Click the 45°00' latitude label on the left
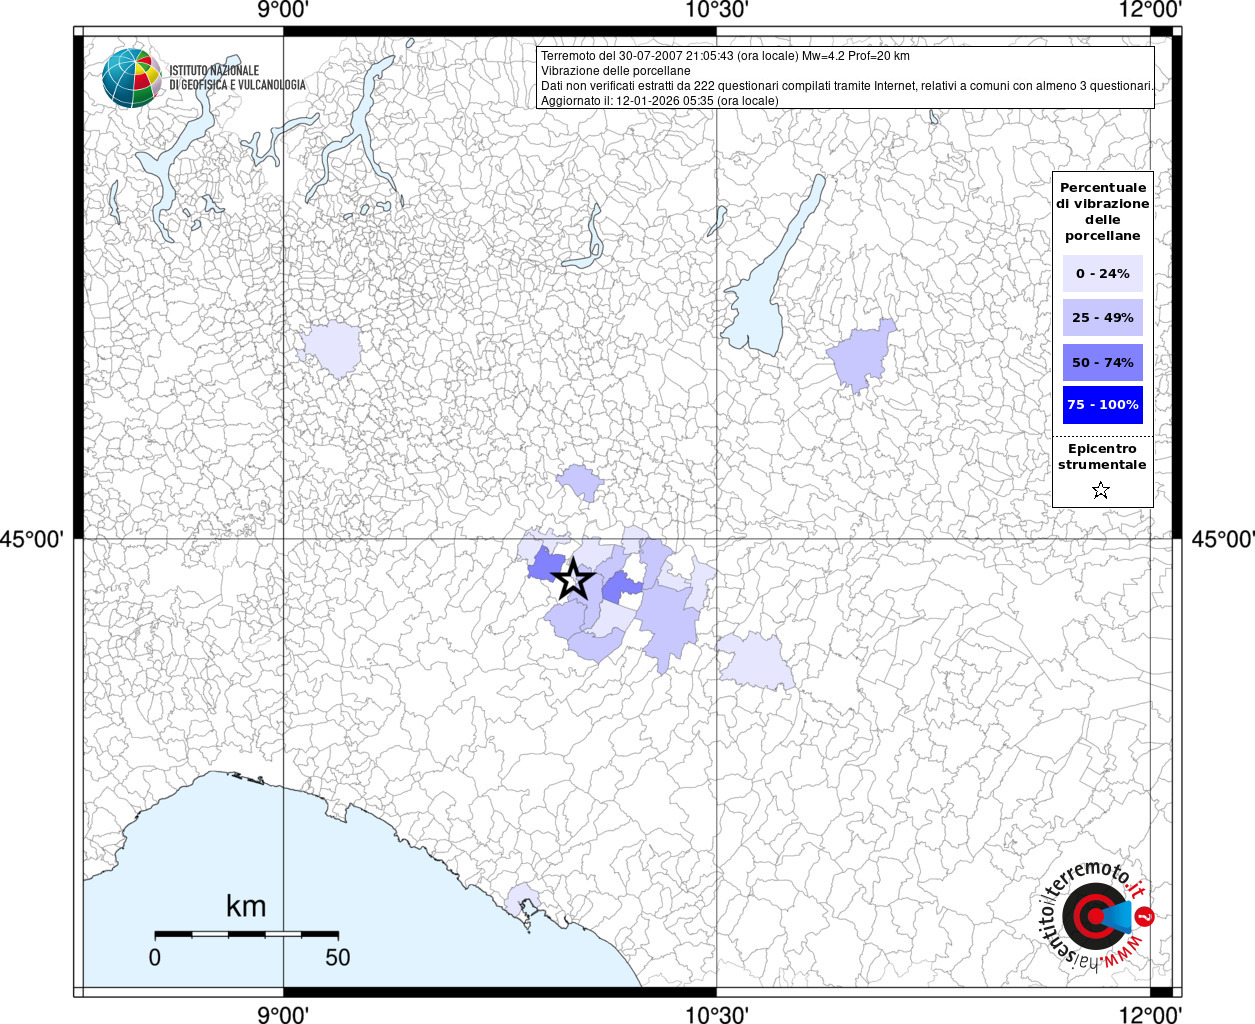The height and width of the screenshot is (1024, 1255). tap(32, 539)
